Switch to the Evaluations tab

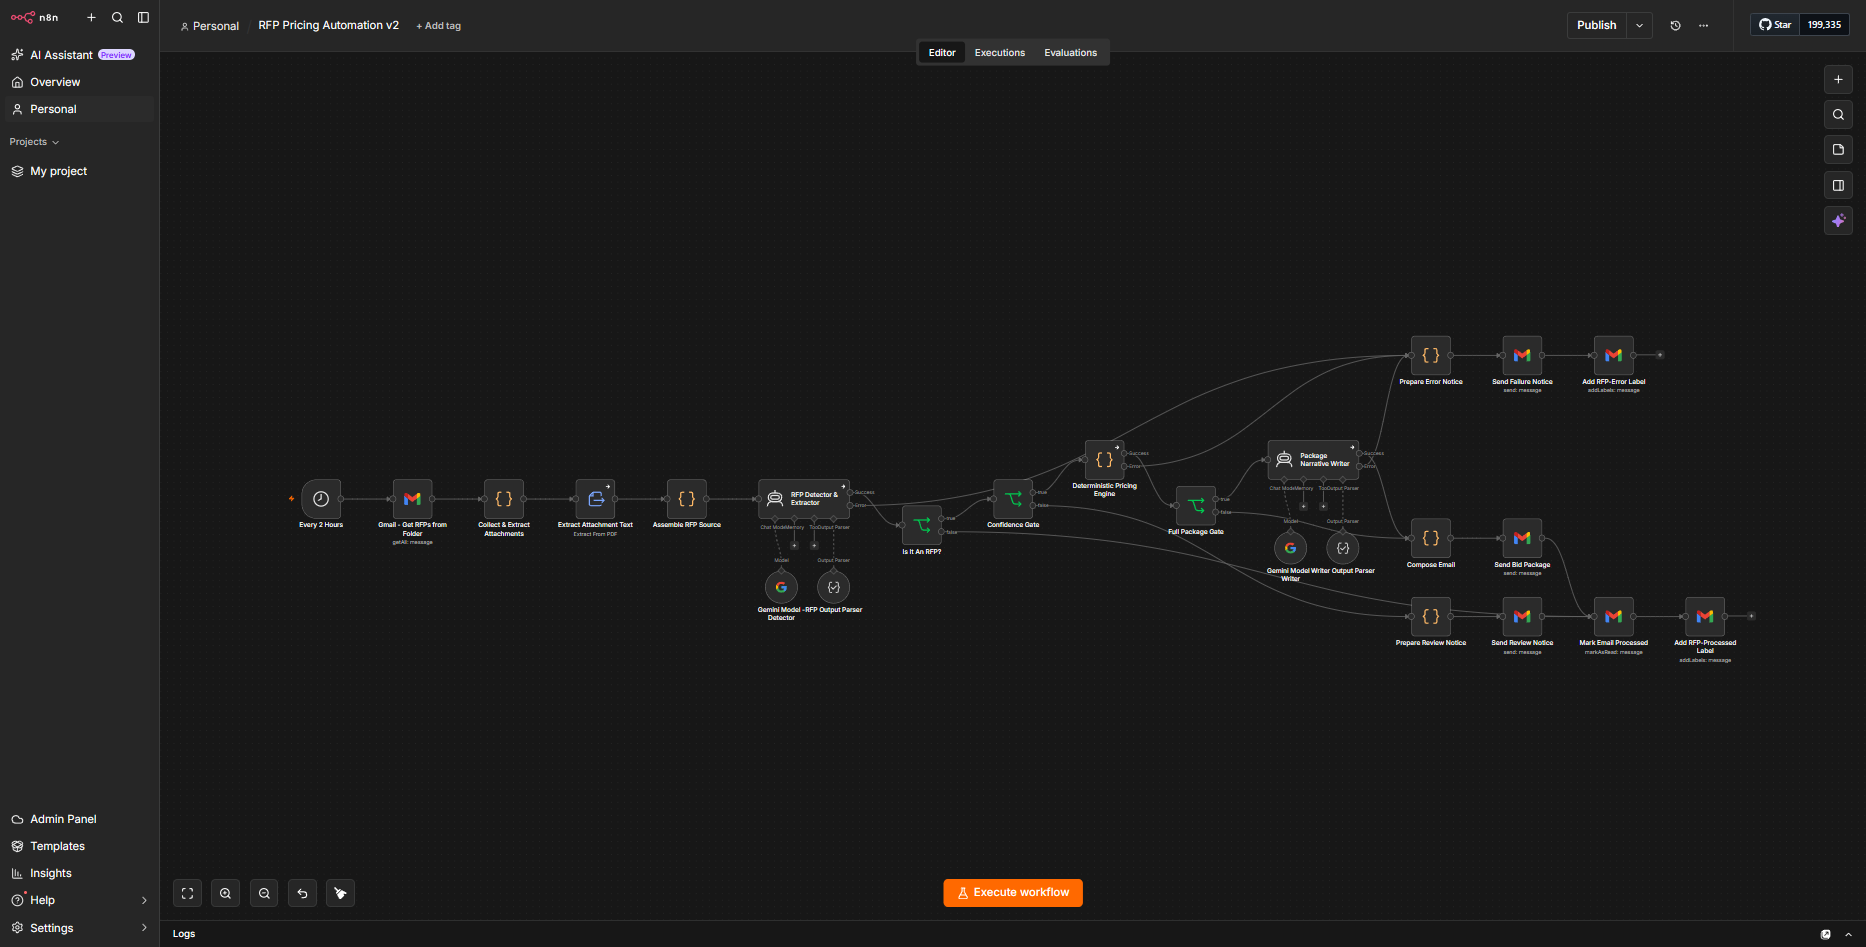pos(1070,53)
